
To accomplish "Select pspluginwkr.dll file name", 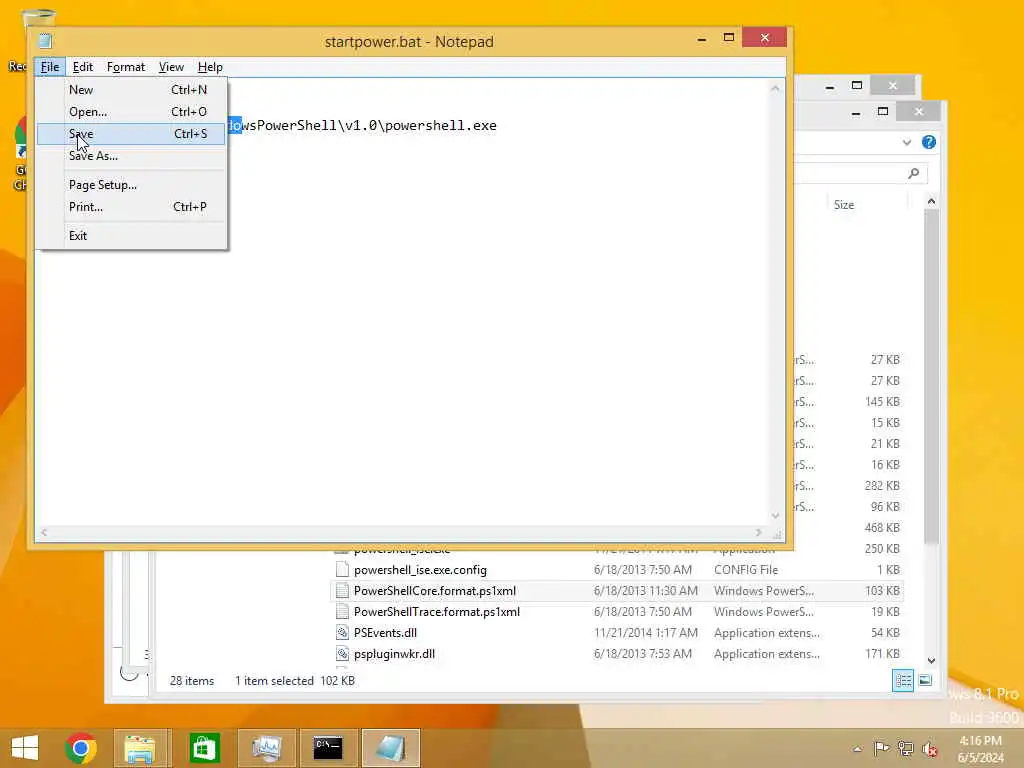I will tap(394, 653).
